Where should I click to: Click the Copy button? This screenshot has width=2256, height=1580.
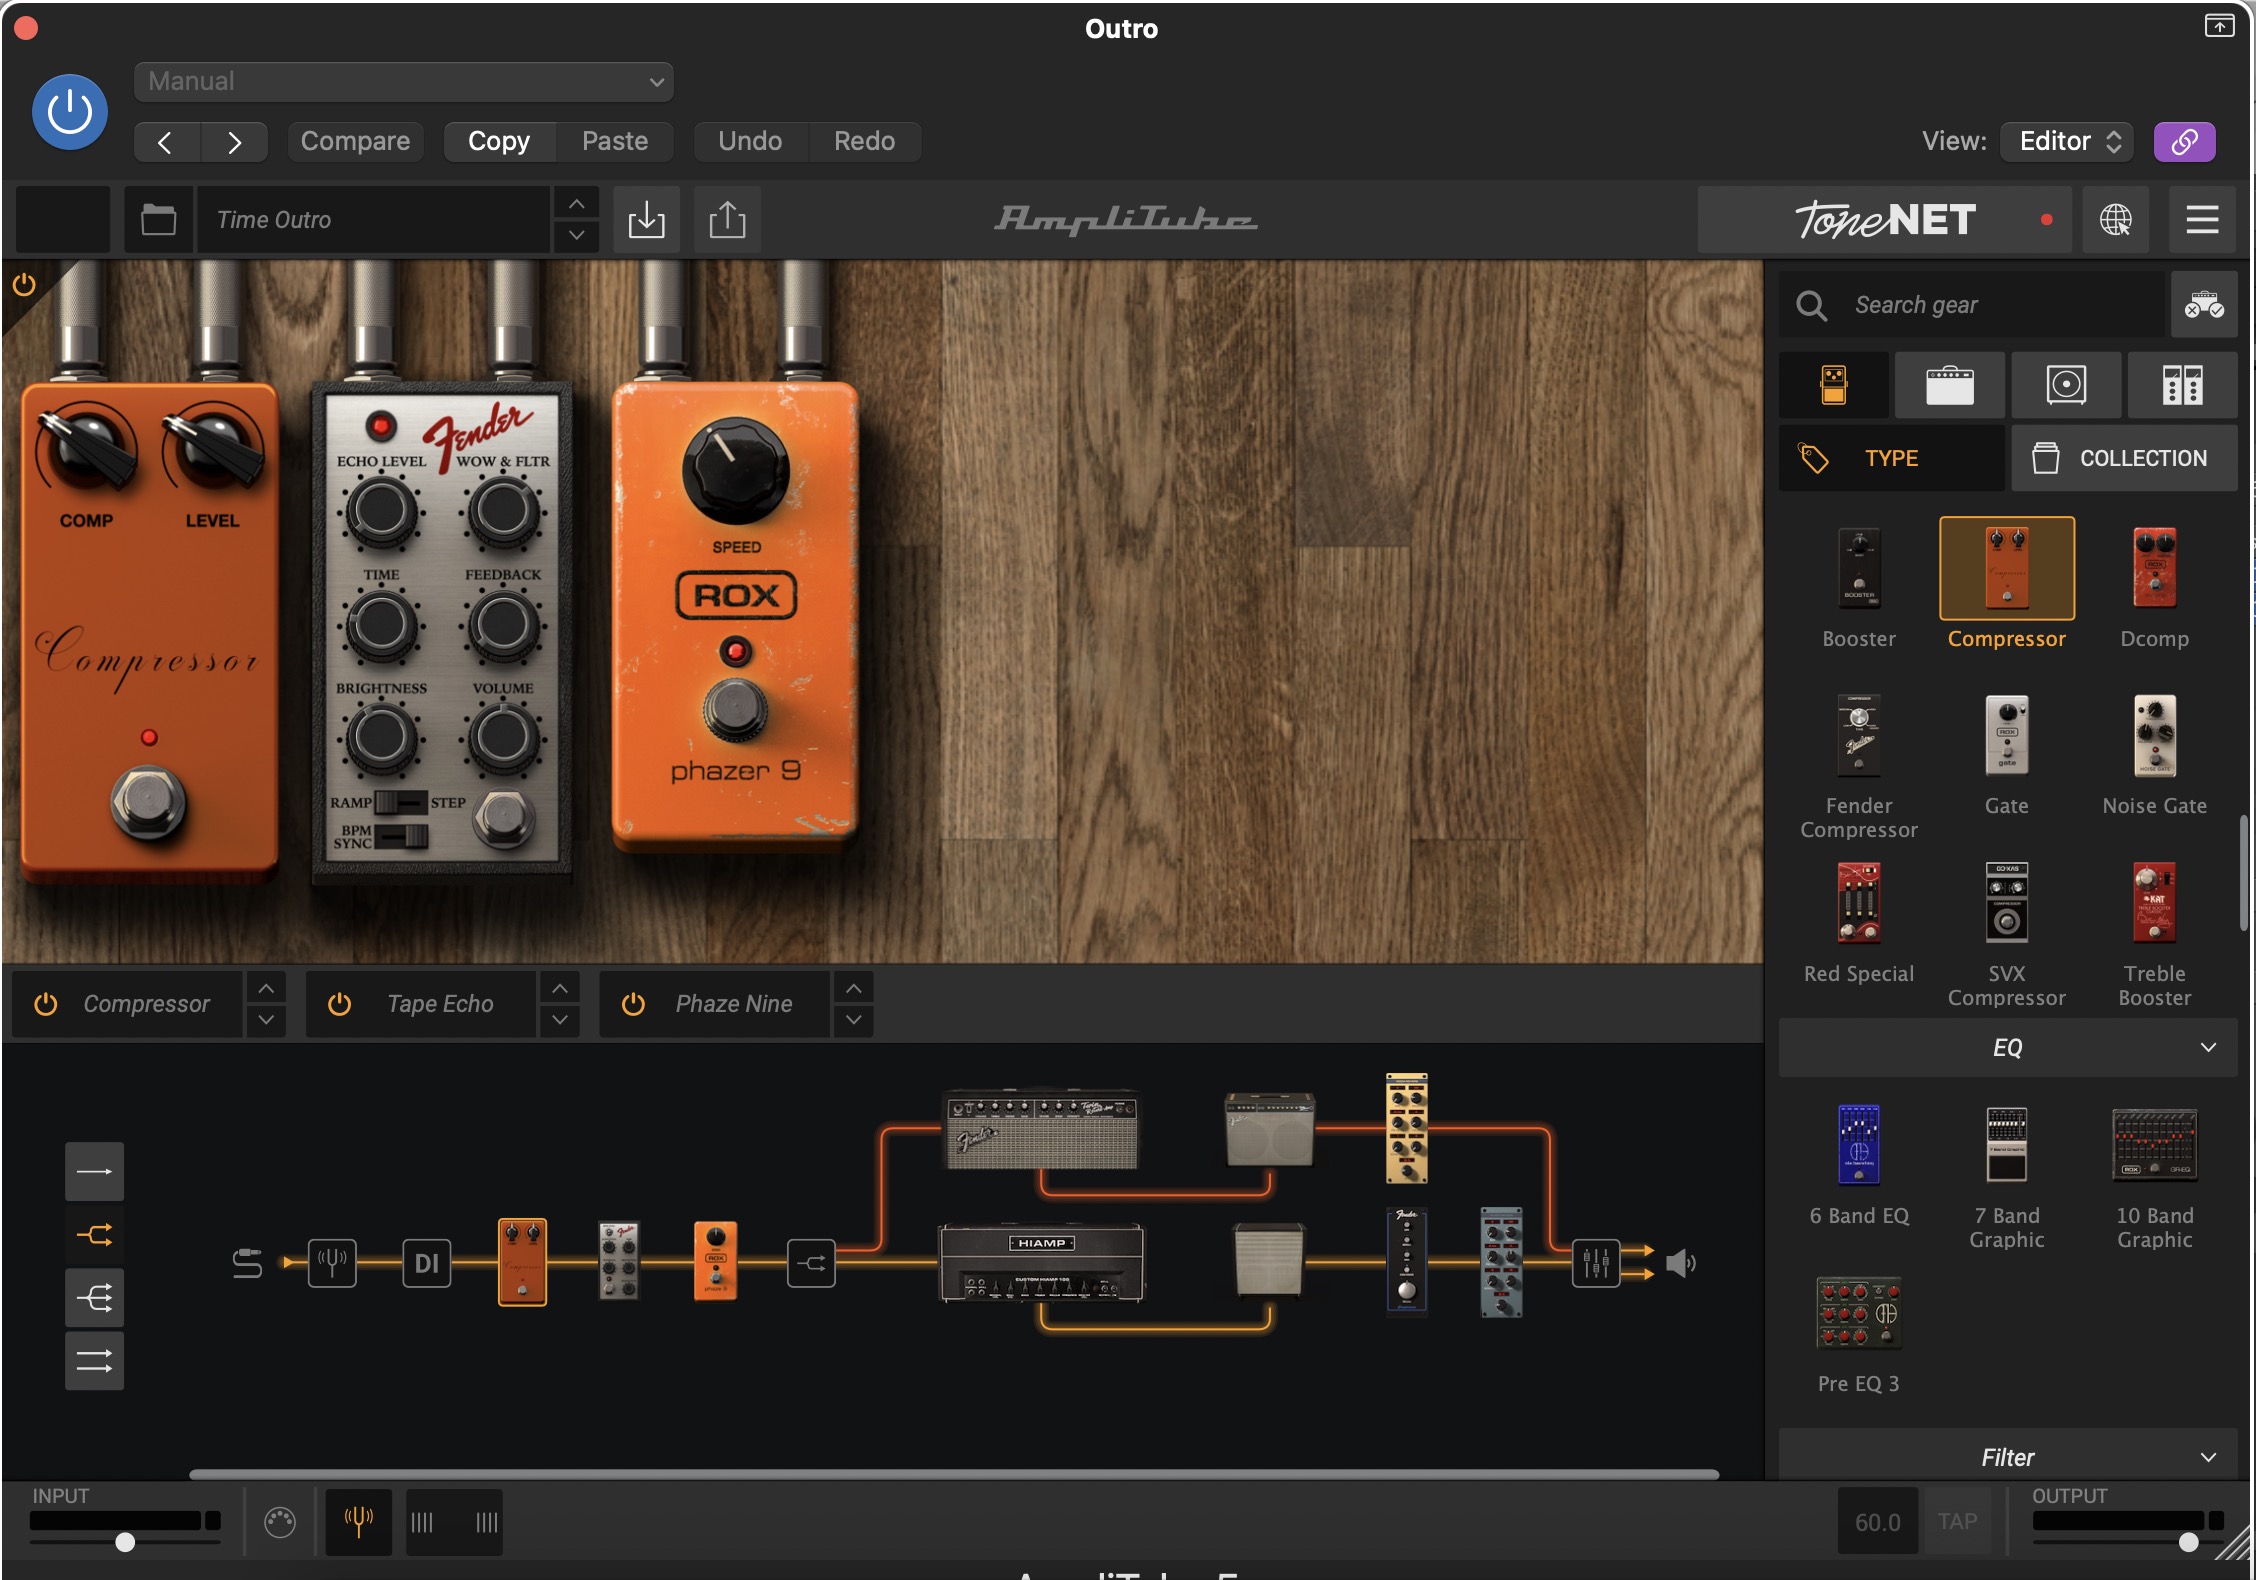[499, 141]
